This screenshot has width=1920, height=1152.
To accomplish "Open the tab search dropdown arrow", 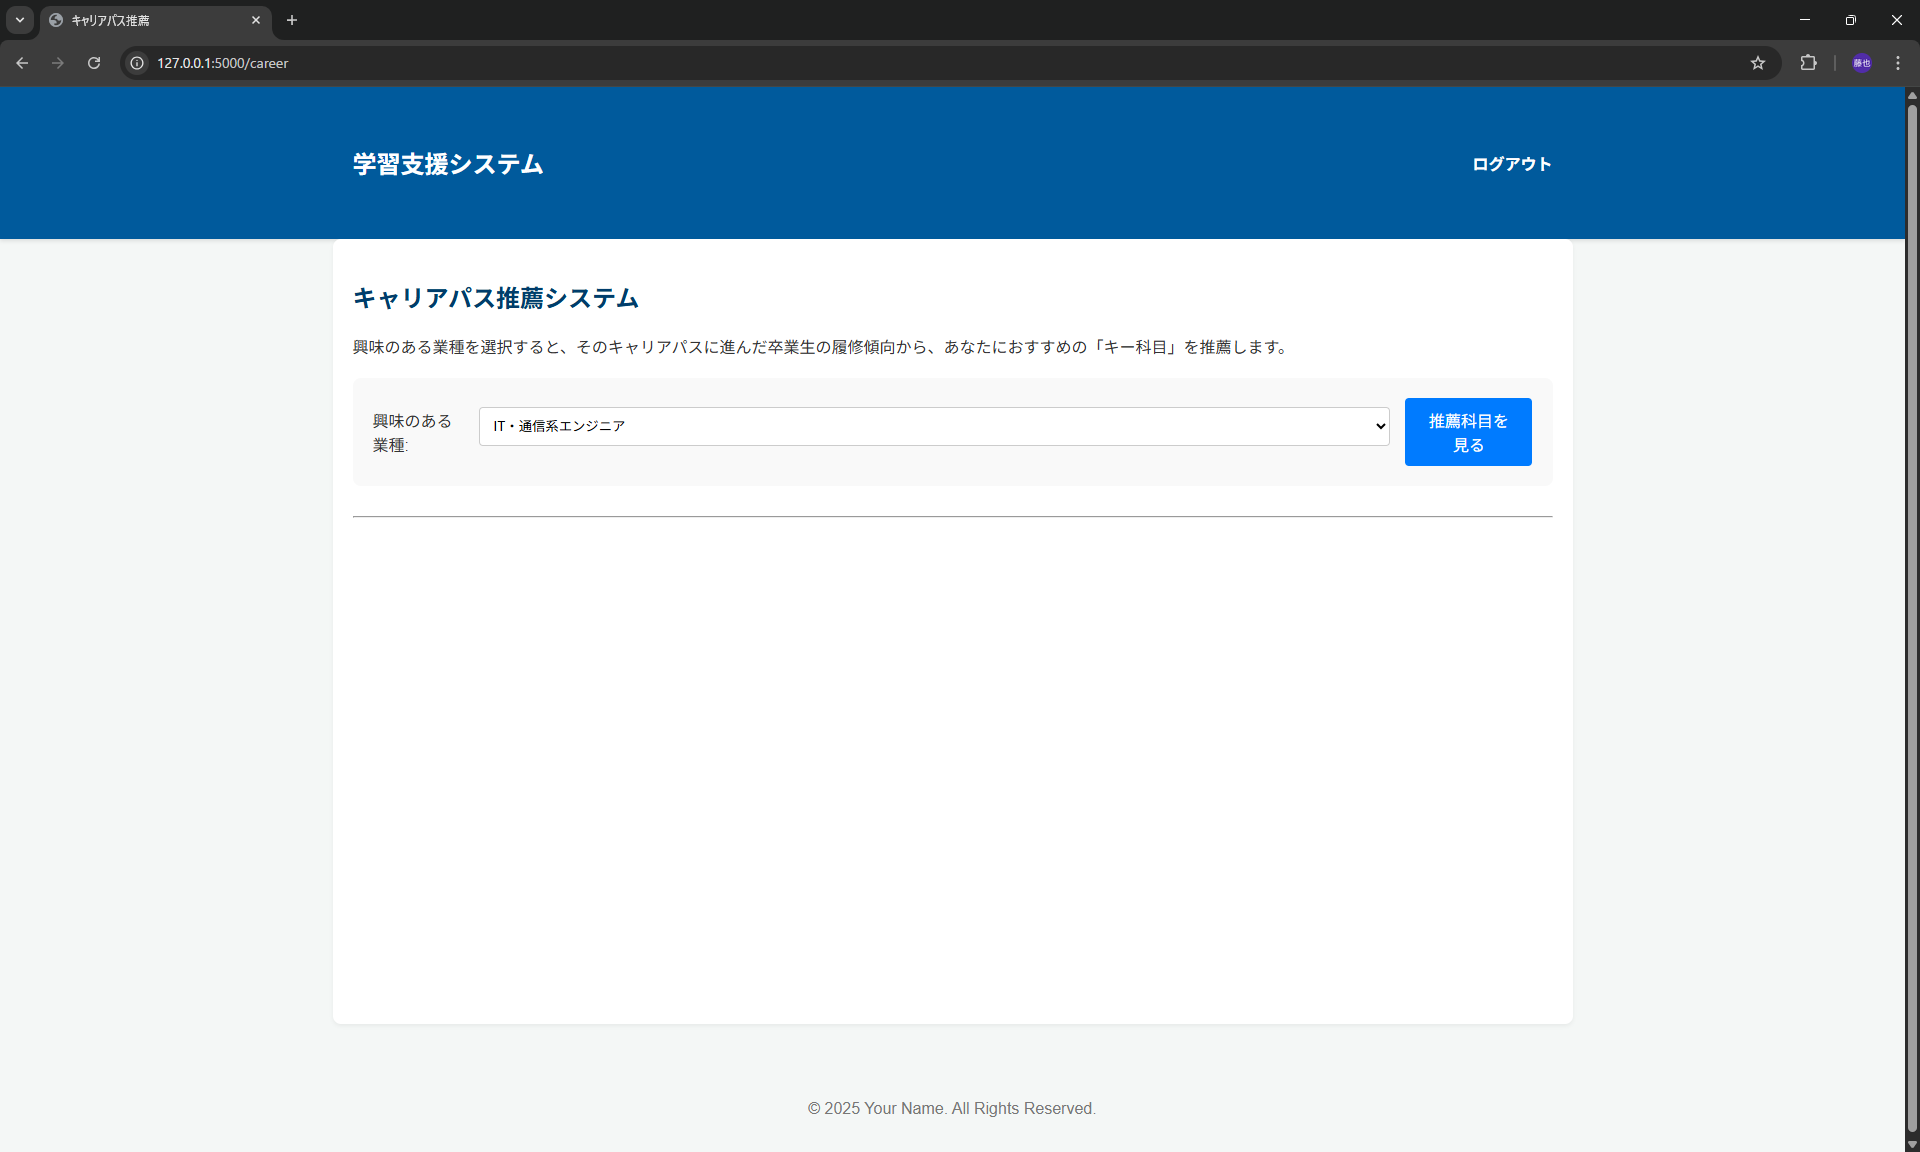I will point(20,20).
